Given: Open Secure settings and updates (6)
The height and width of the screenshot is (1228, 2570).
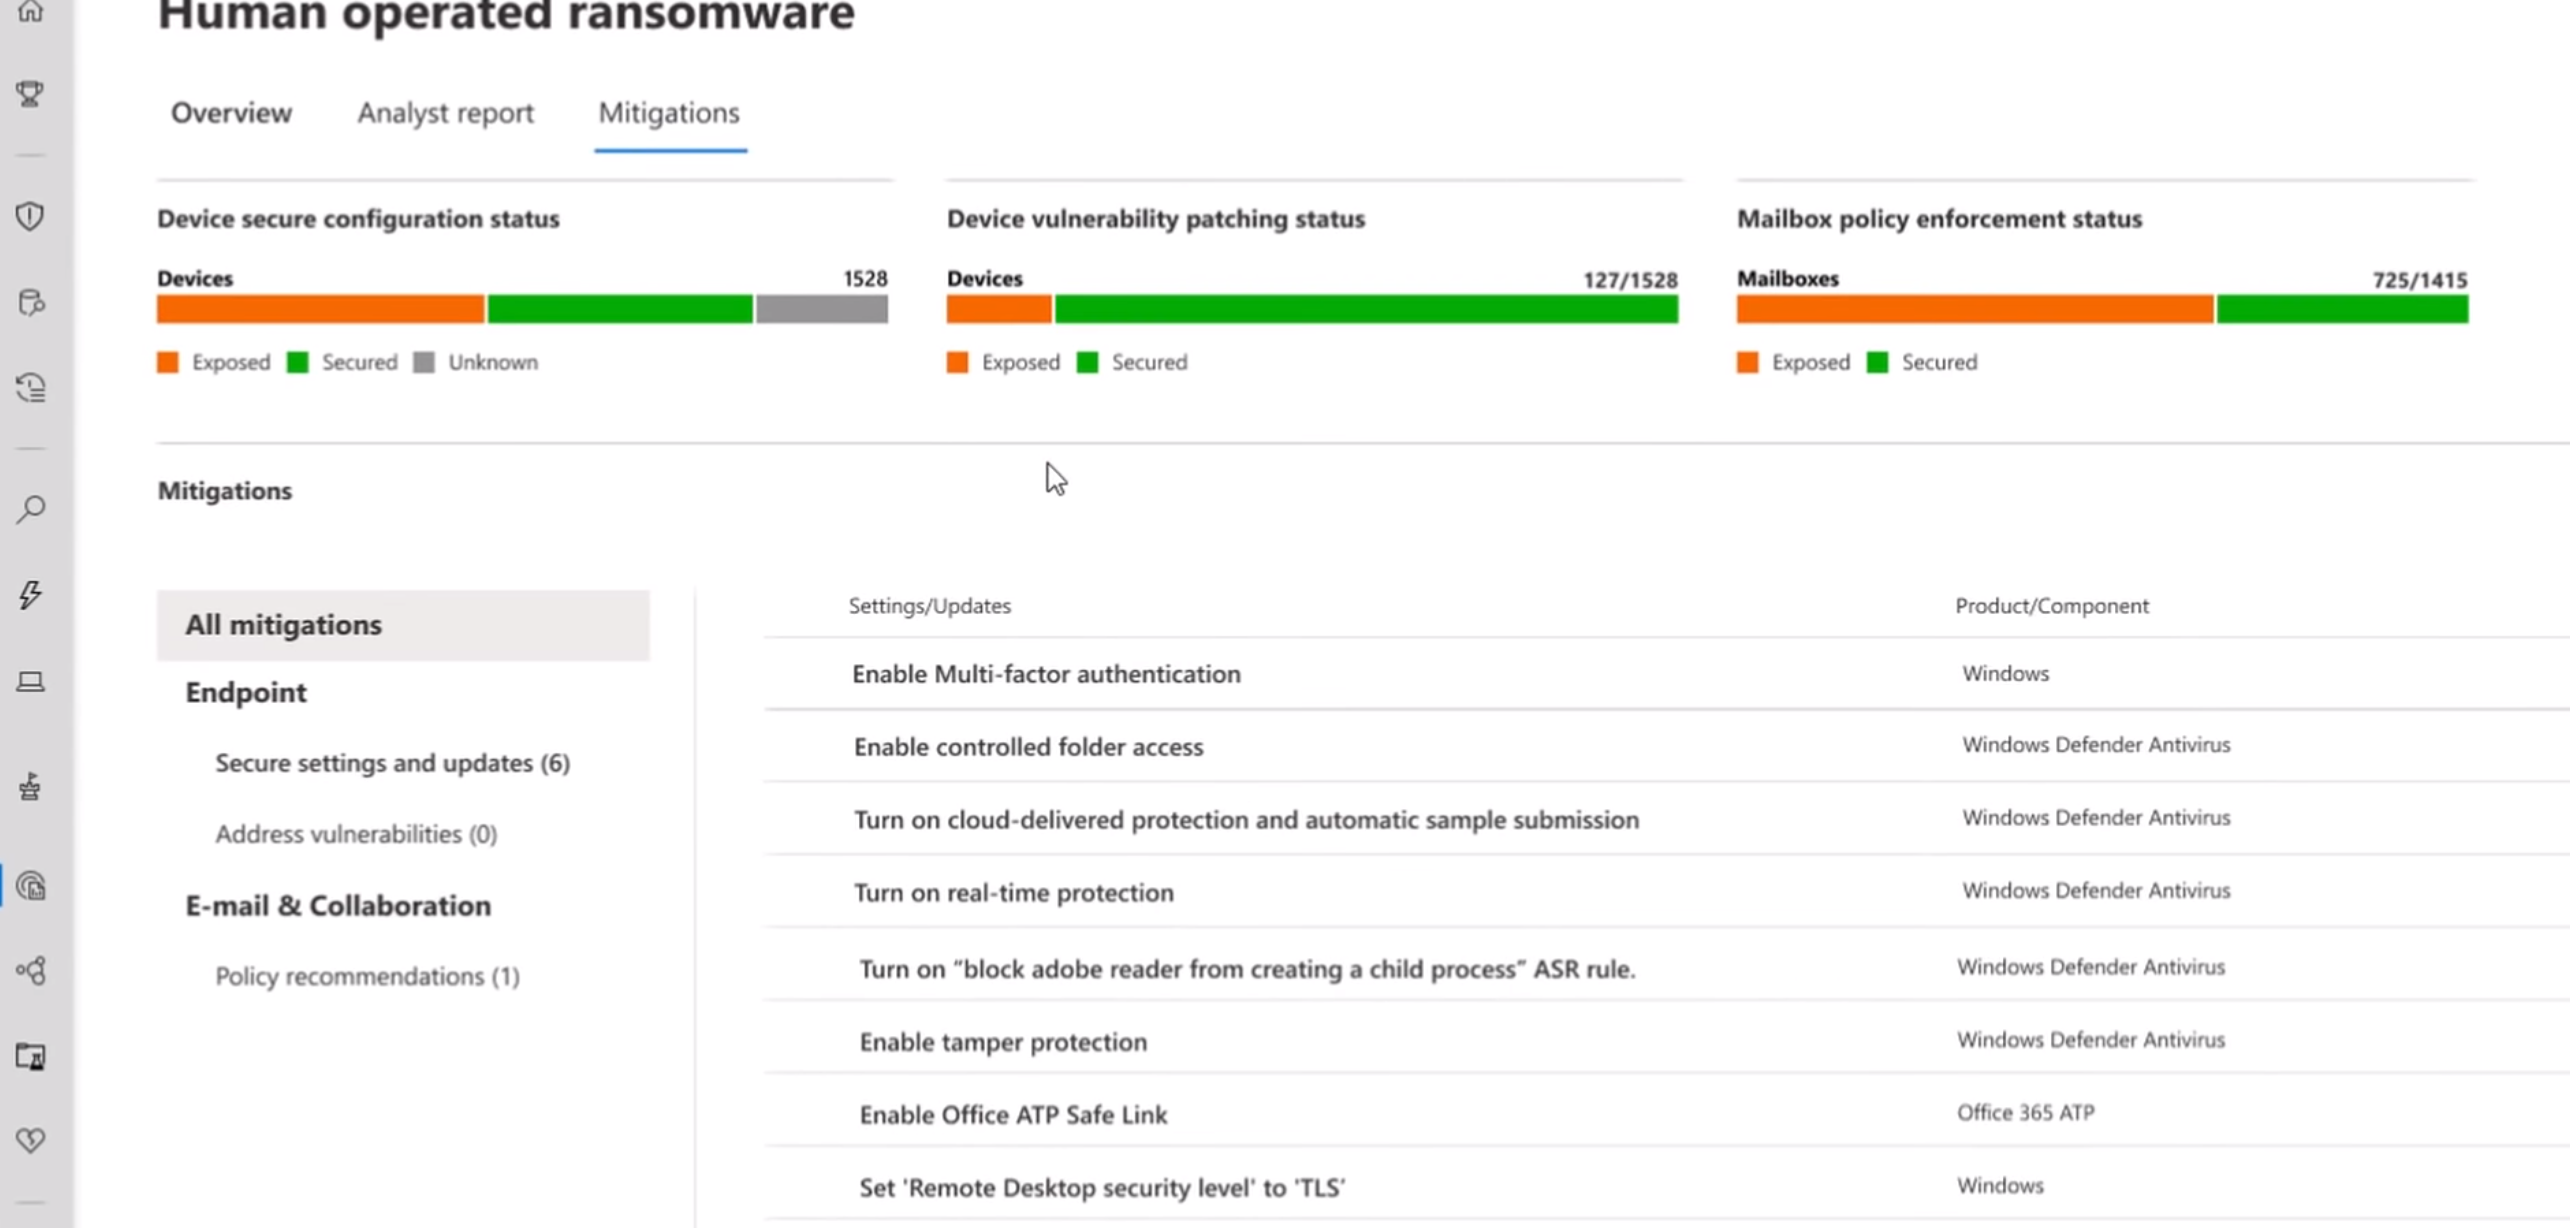Looking at the screenshot, I should click(393, 763).
